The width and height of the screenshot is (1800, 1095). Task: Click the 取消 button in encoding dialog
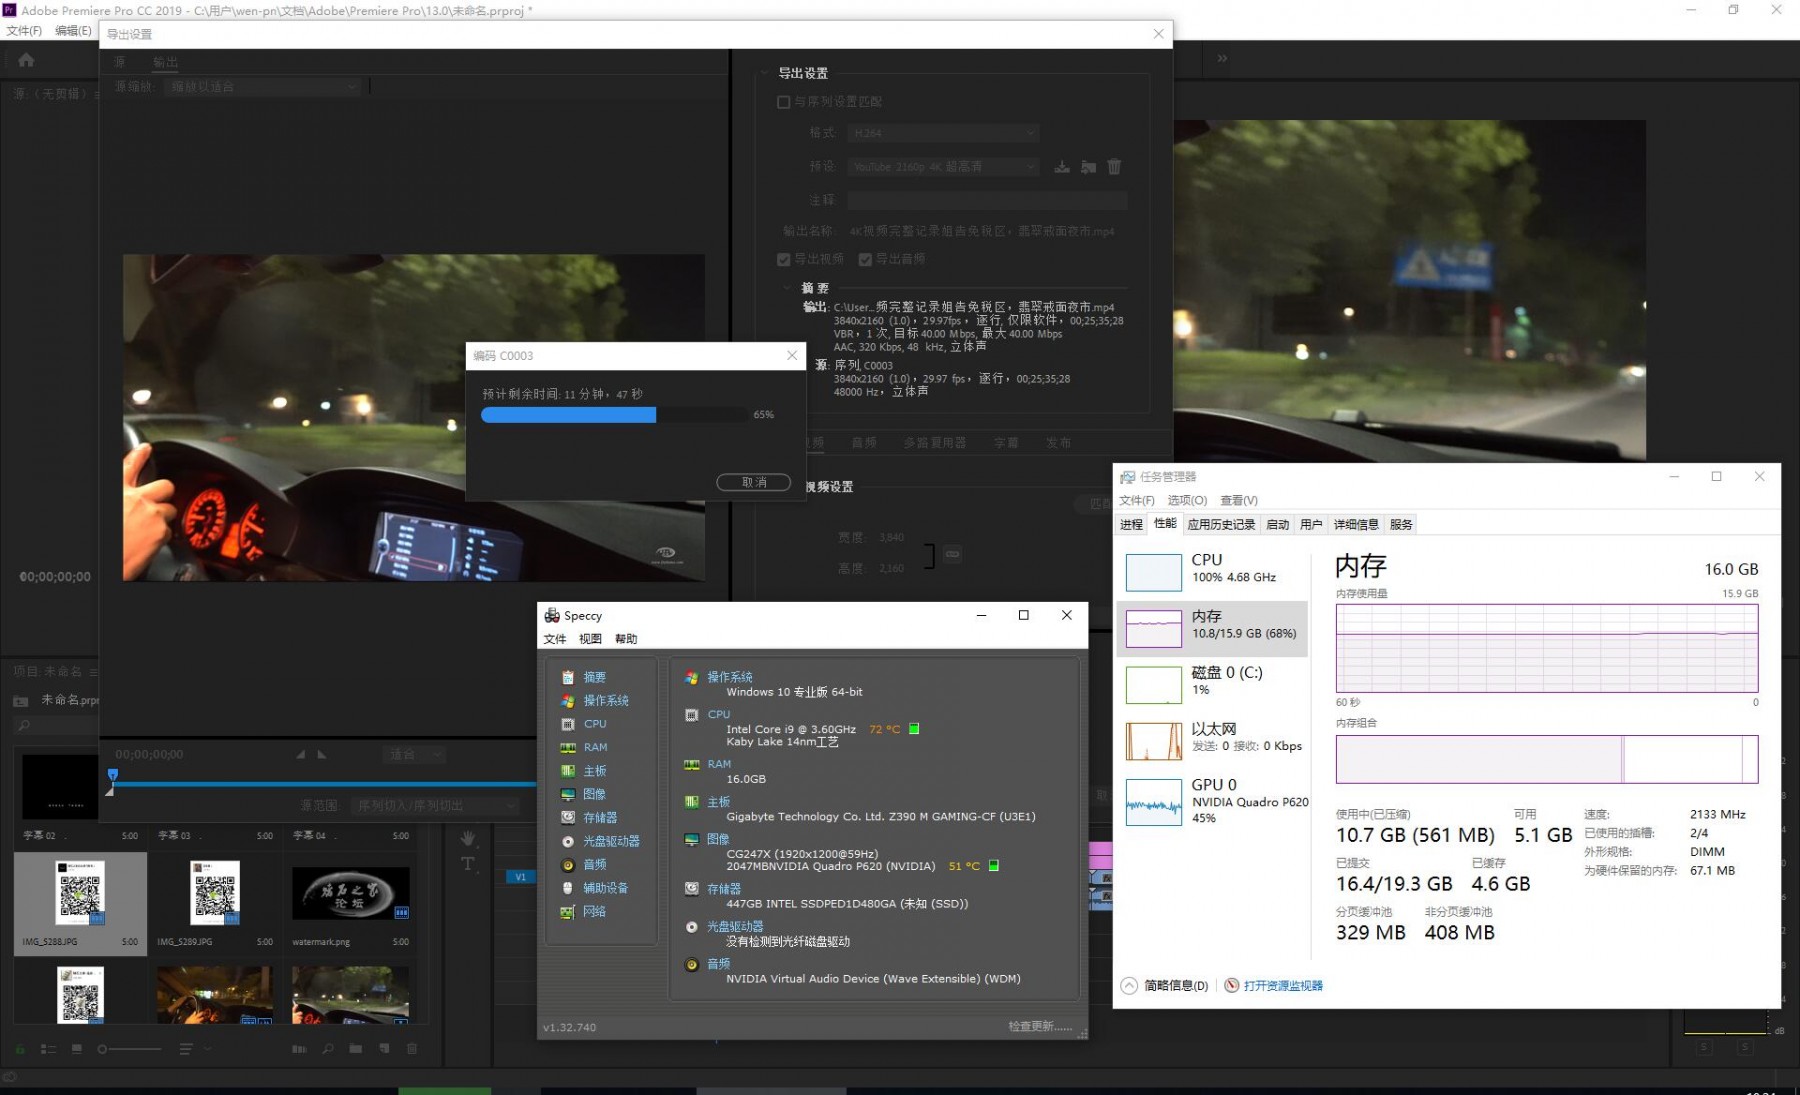click(753, 482)
